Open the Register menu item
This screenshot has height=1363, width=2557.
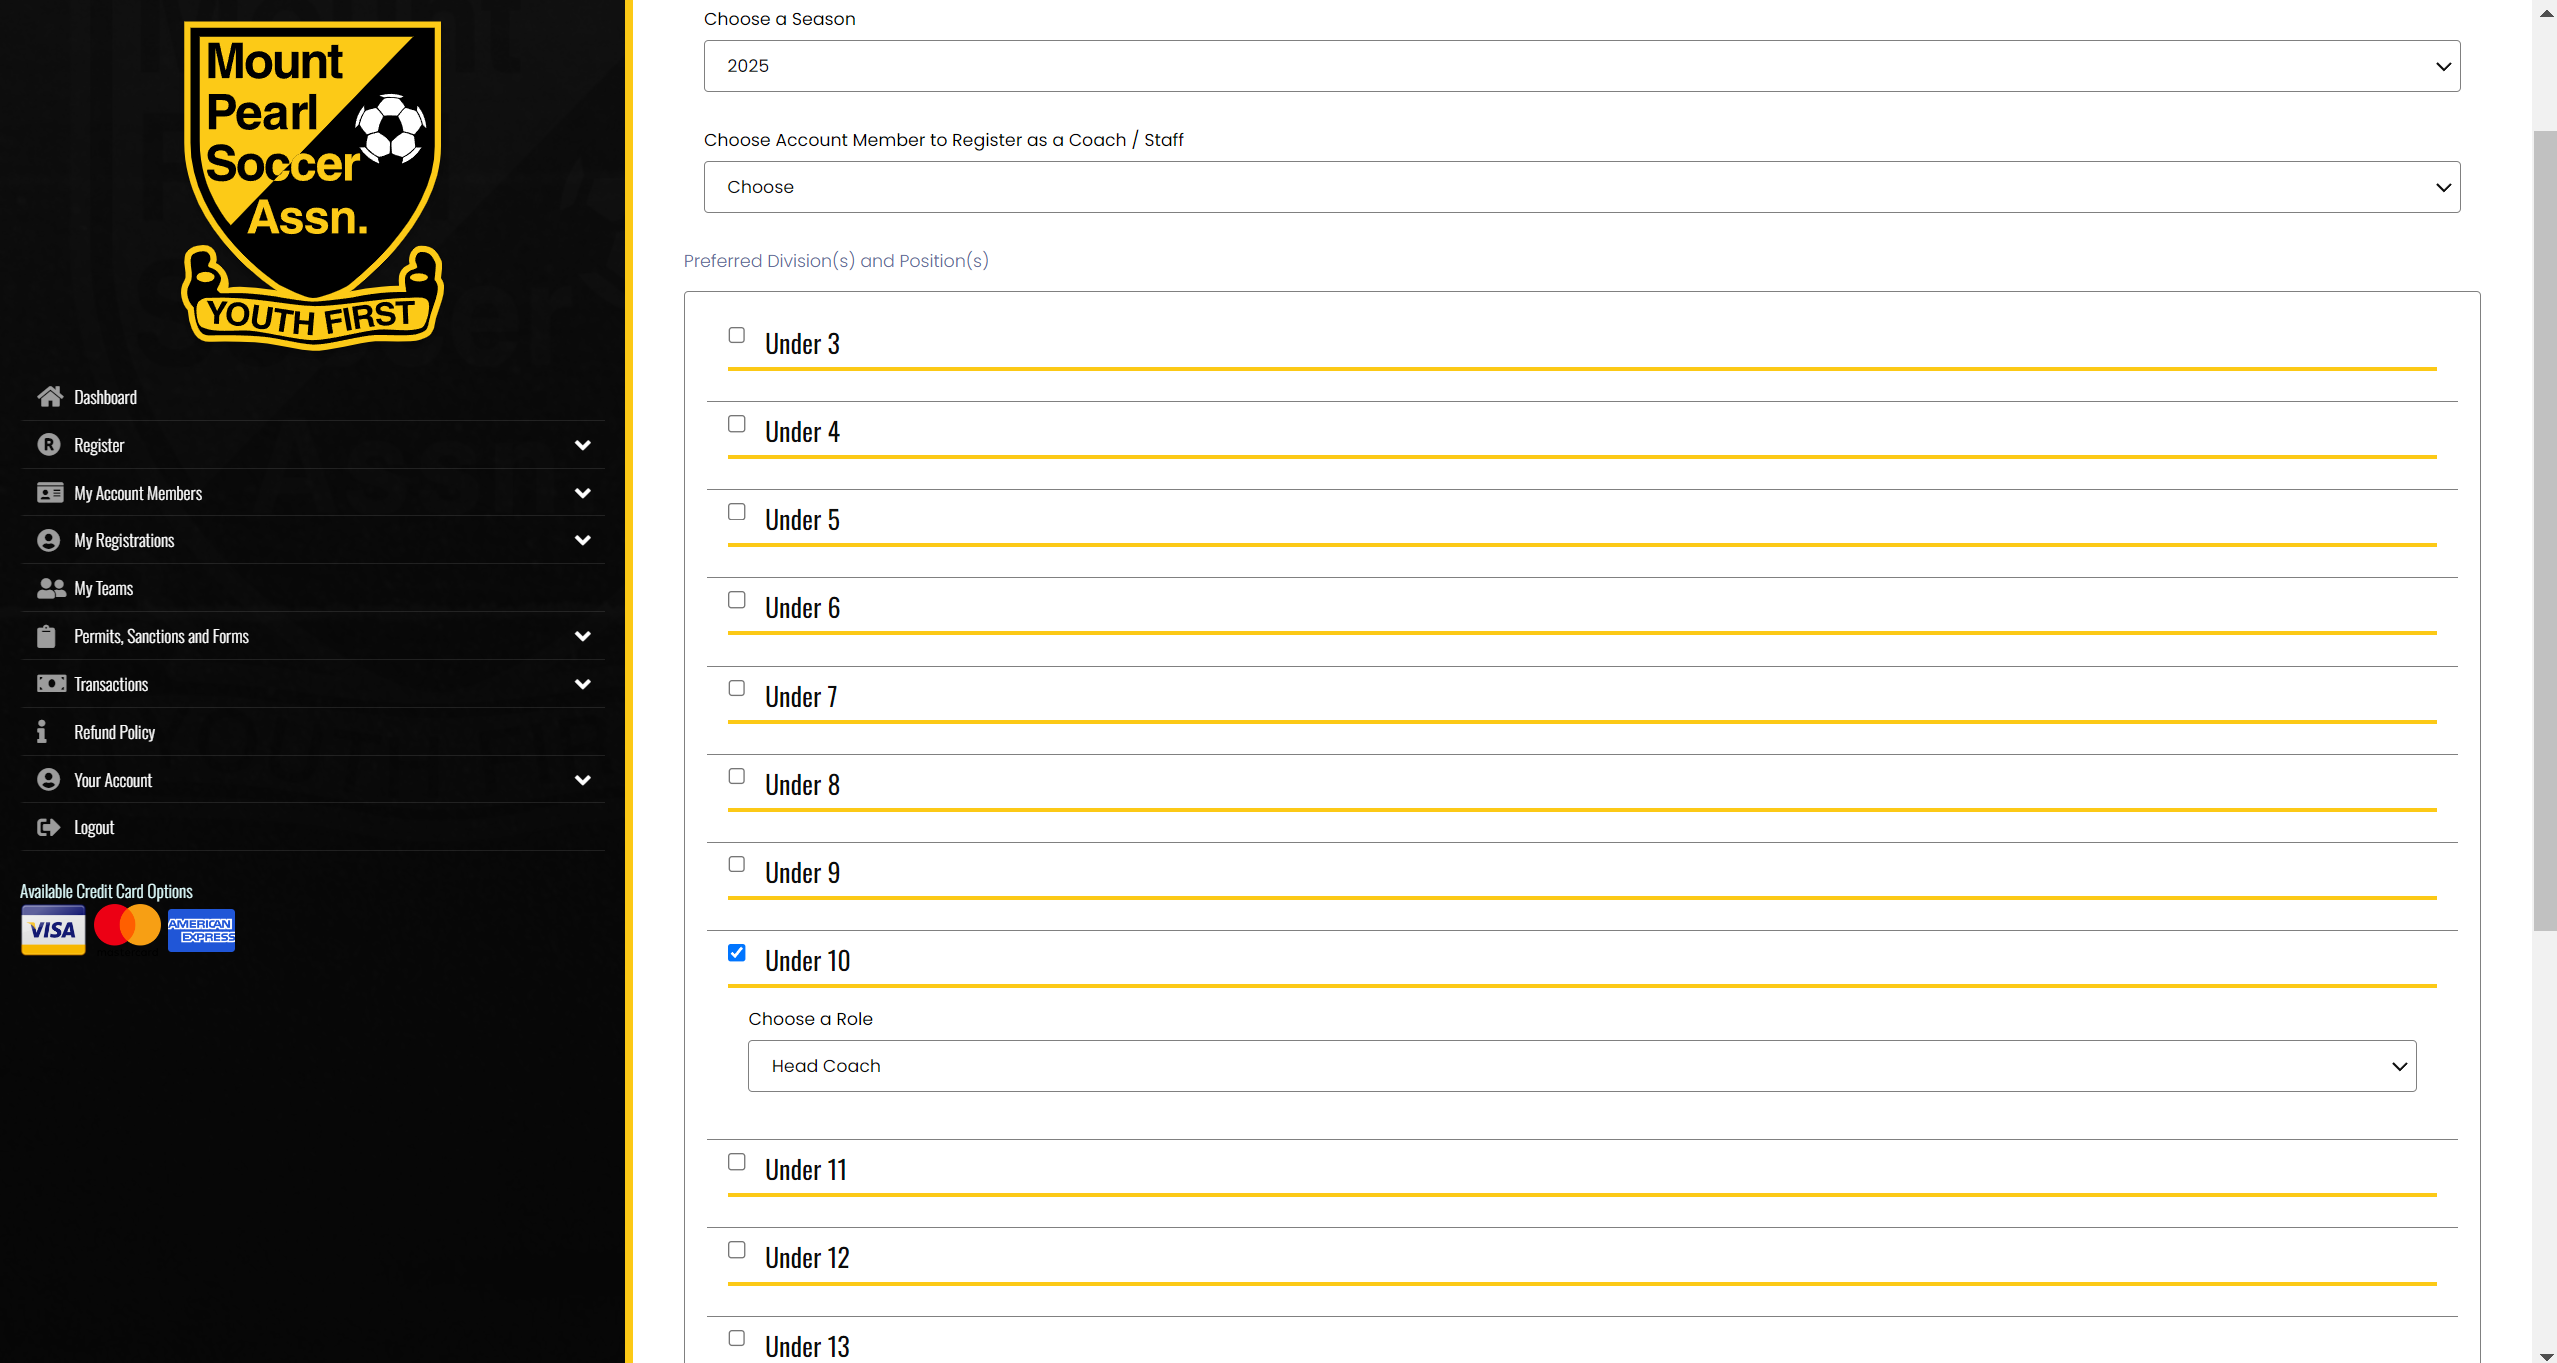(313, 445)
